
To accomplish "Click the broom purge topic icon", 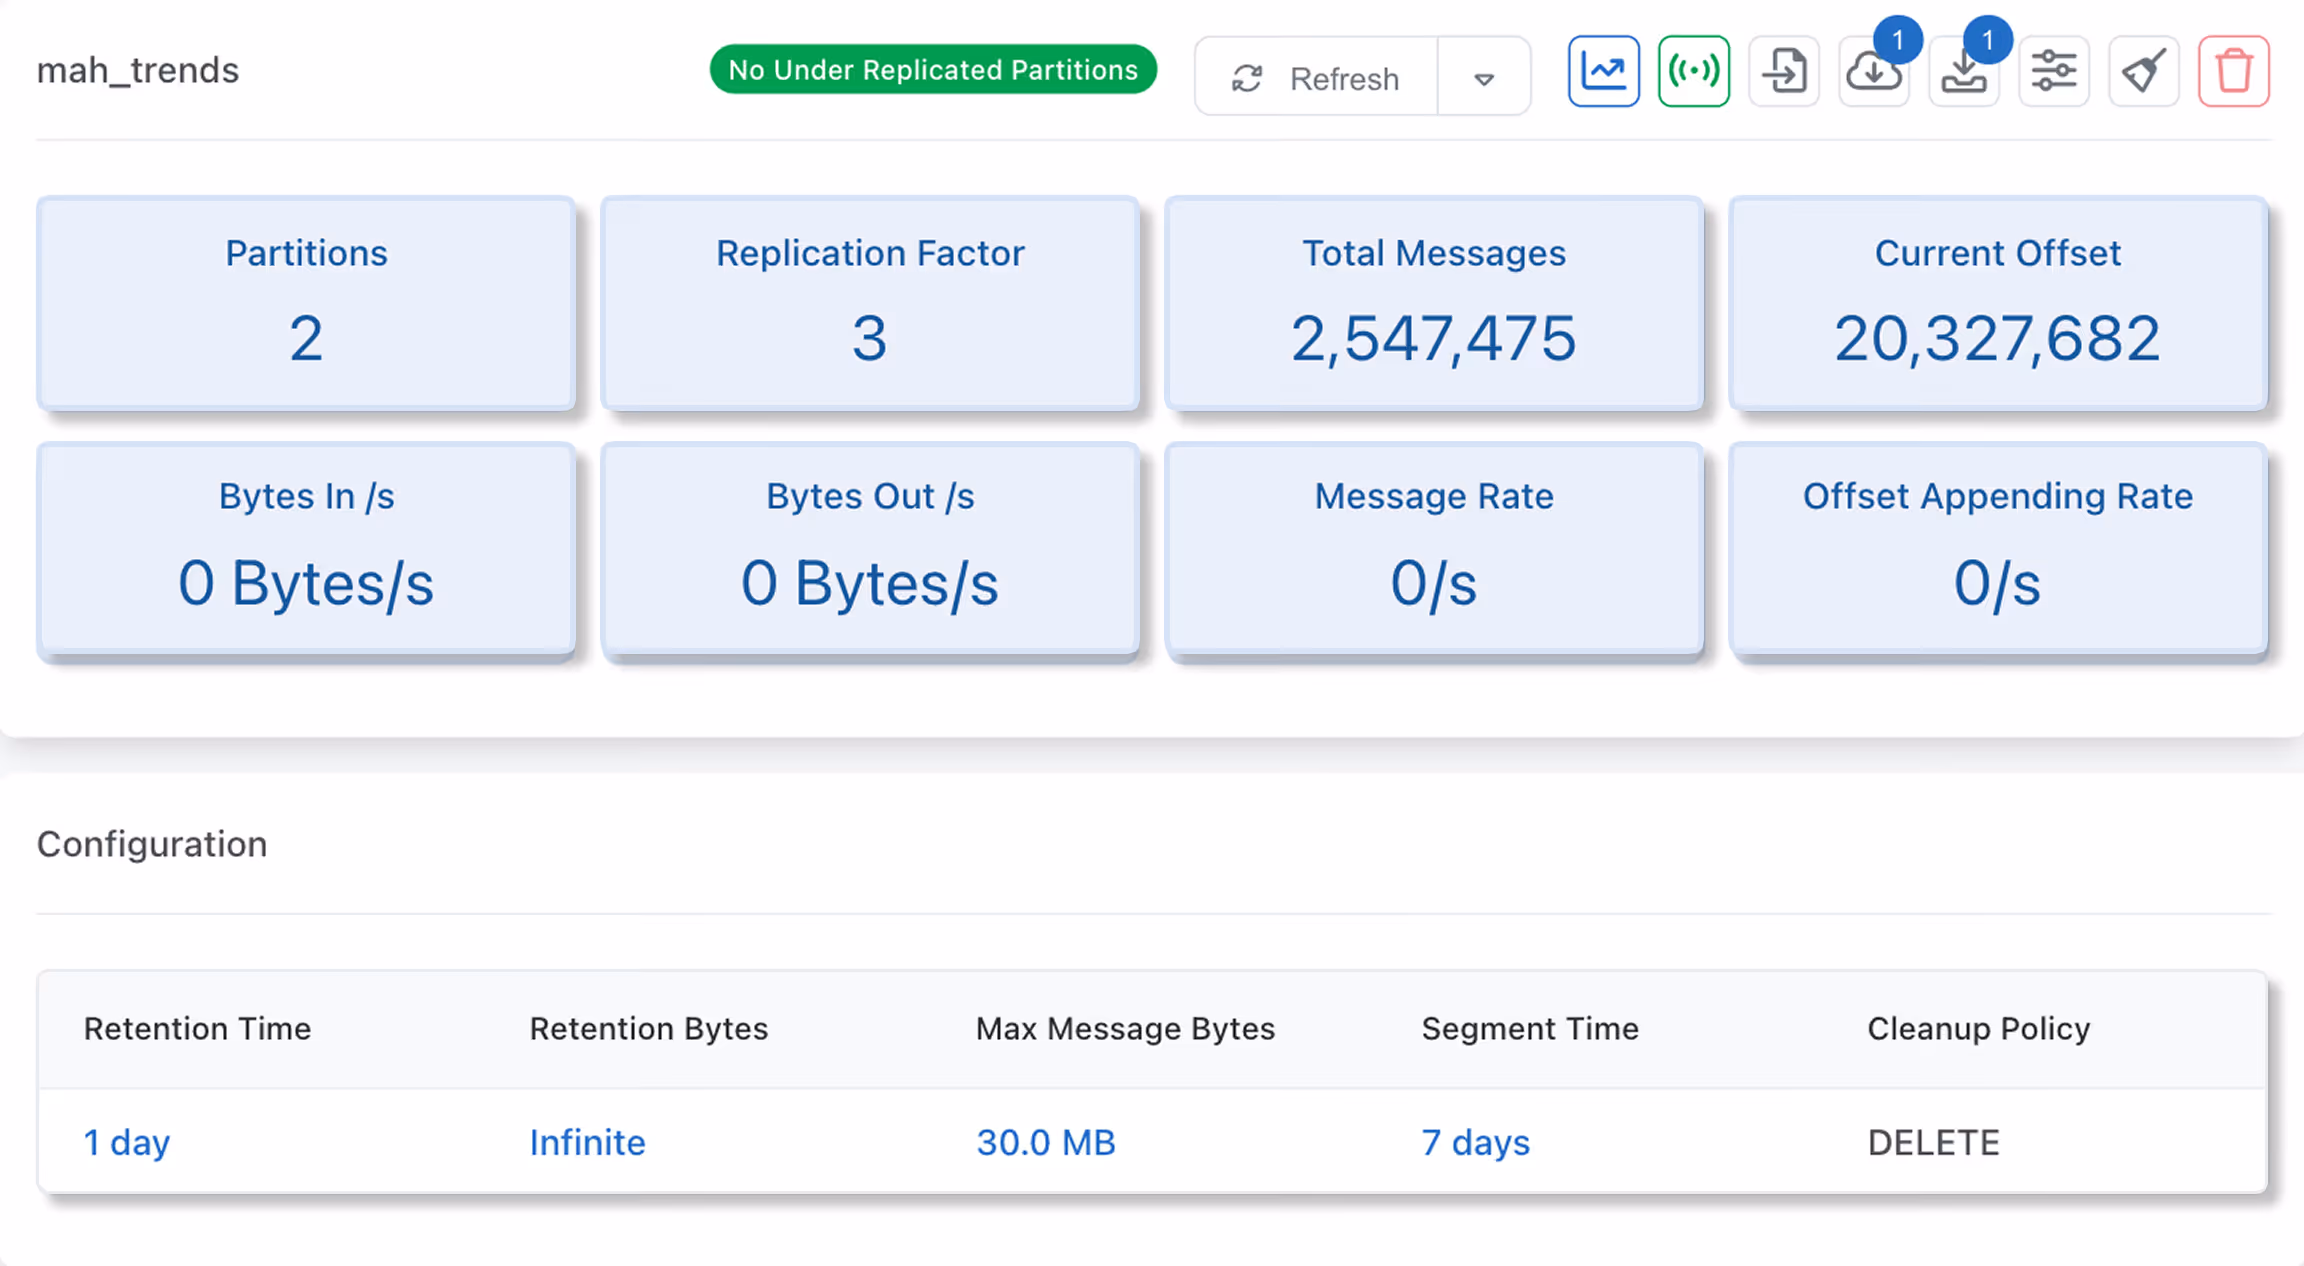I will 2144,71.
